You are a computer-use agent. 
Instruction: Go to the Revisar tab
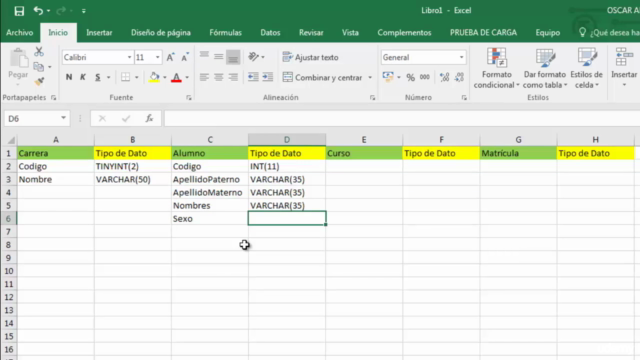click(311, 33)
